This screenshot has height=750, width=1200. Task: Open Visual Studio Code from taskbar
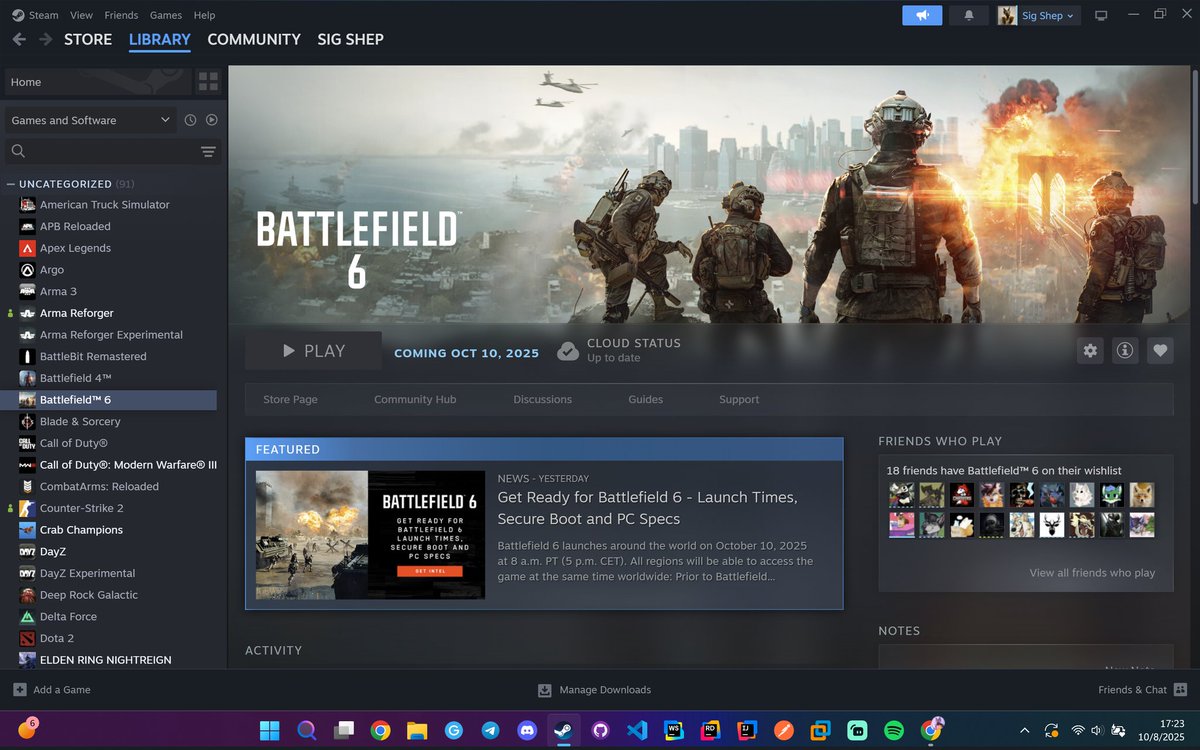pyautogui.click(x=637, y=730)
